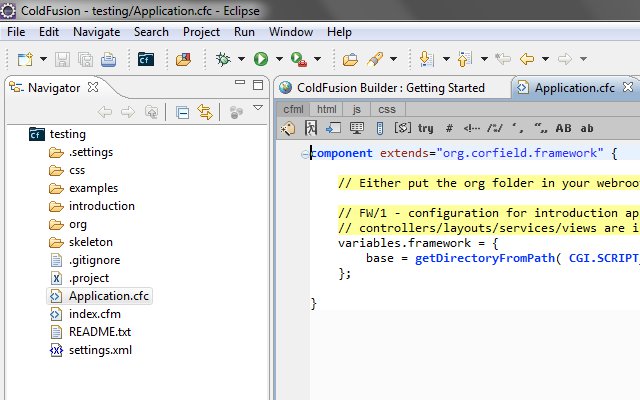Image resolution: width=640 pixels, height=400 pixels.
Task: Open the Previous Annotation dropdown arrow
Action: (484, 59)
